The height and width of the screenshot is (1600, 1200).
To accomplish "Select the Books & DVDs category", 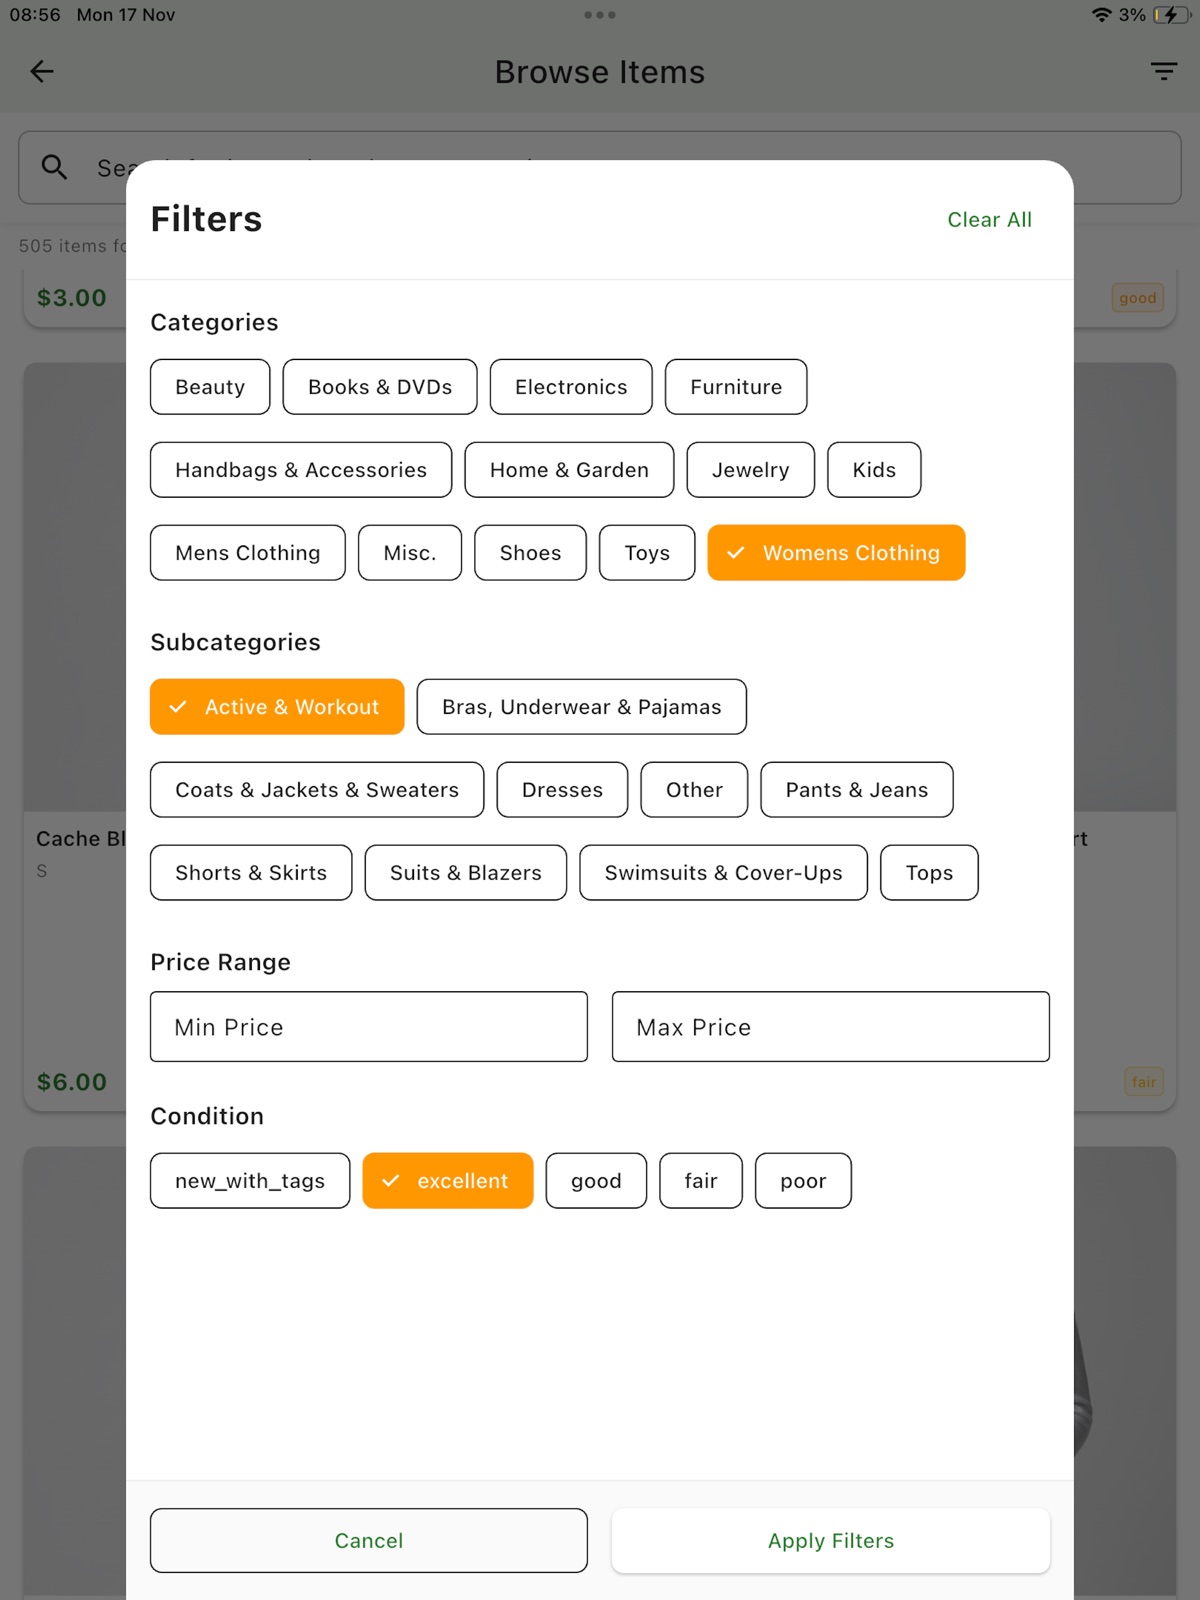I will (x=380, y=387).
